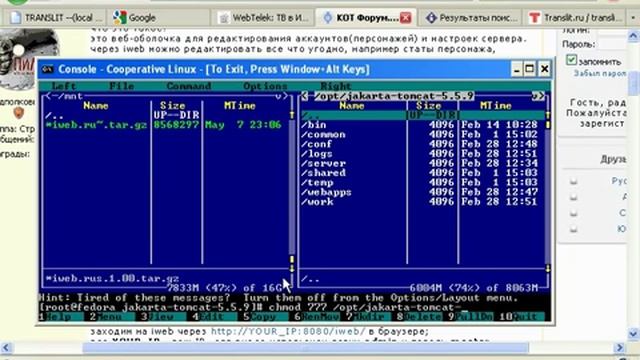Click the browser scroll-right arrow
Image resolution: width=640 pixels, height=360 pixels.
tap(620, 348)
